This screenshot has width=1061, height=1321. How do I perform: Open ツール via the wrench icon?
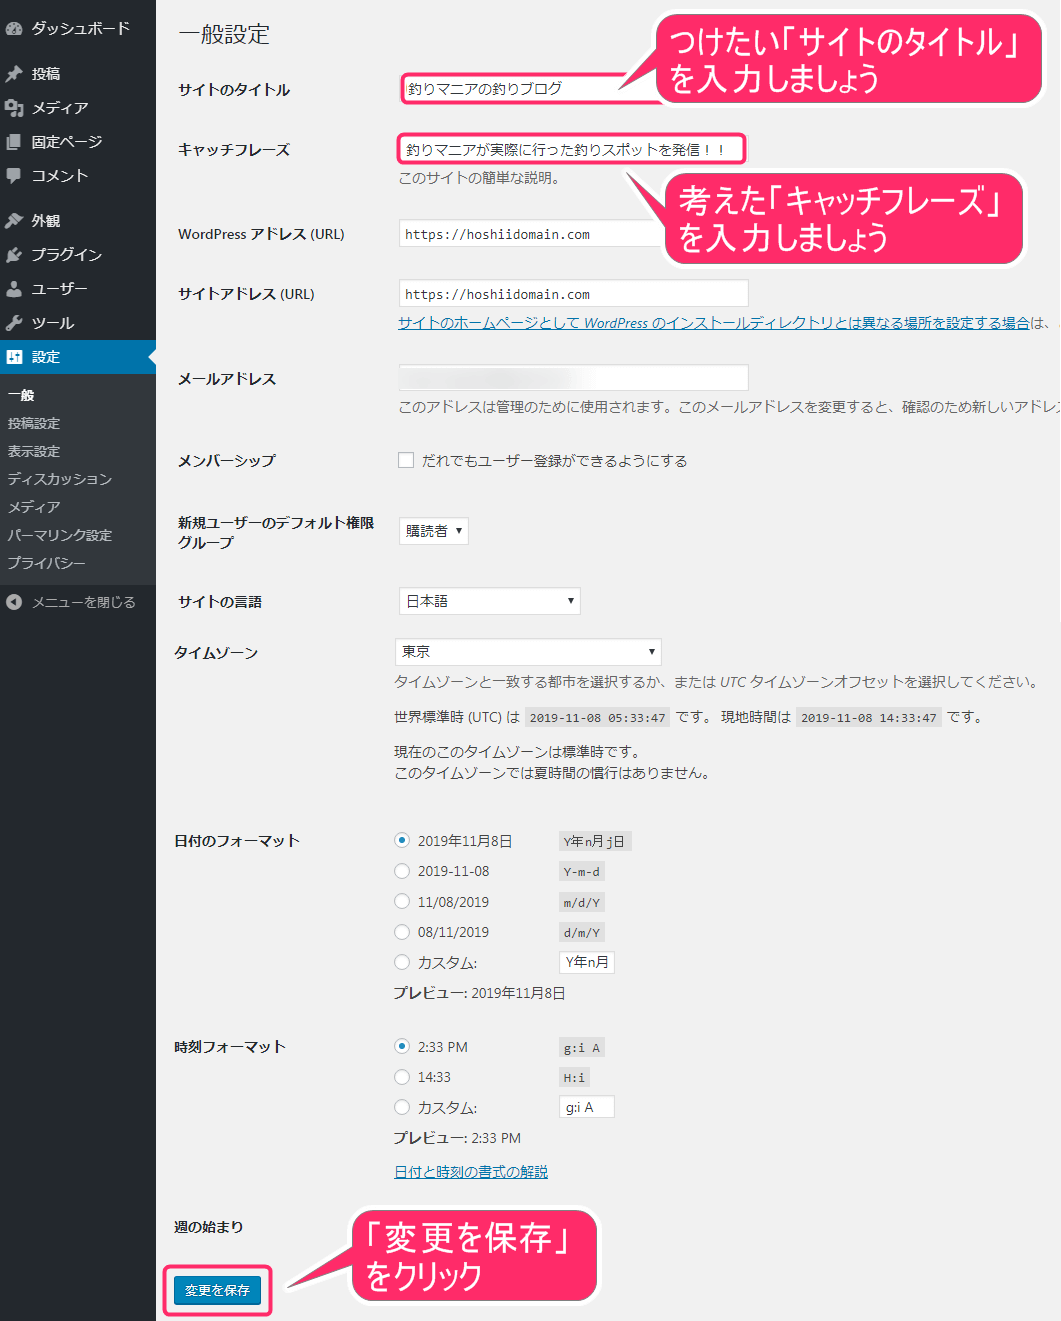coord(14,322)
